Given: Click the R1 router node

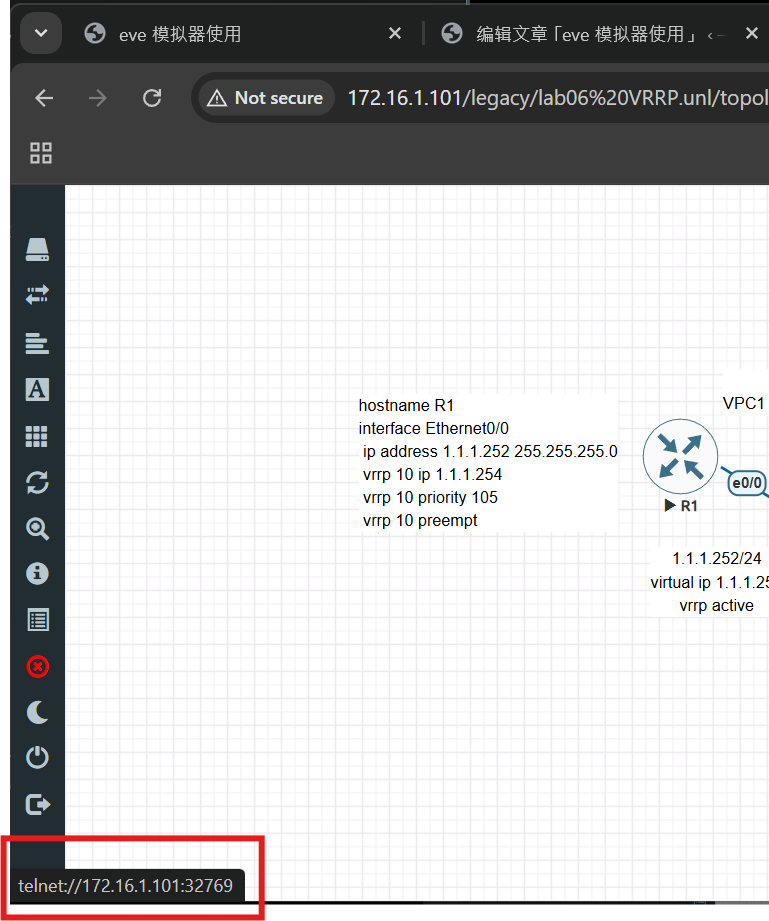Looking at the screenshot, I should [x=680, y=456].
